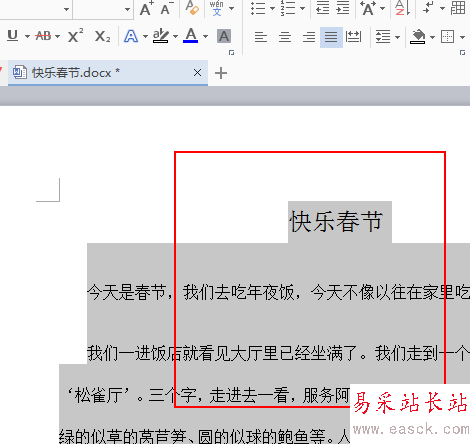
Task: Open the highlight color dropdown arrow
Action: (x=175, y=36)
